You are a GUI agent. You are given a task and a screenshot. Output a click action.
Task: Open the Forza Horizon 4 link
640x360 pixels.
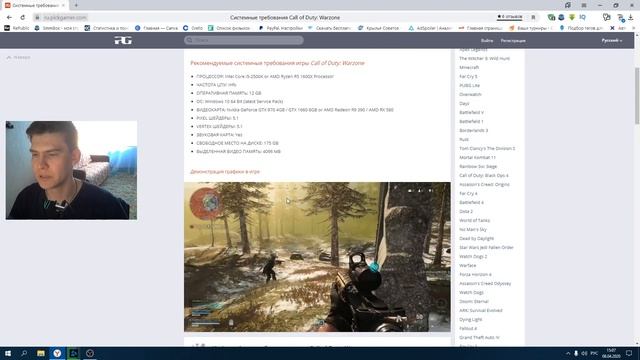(x=475, y=274)
